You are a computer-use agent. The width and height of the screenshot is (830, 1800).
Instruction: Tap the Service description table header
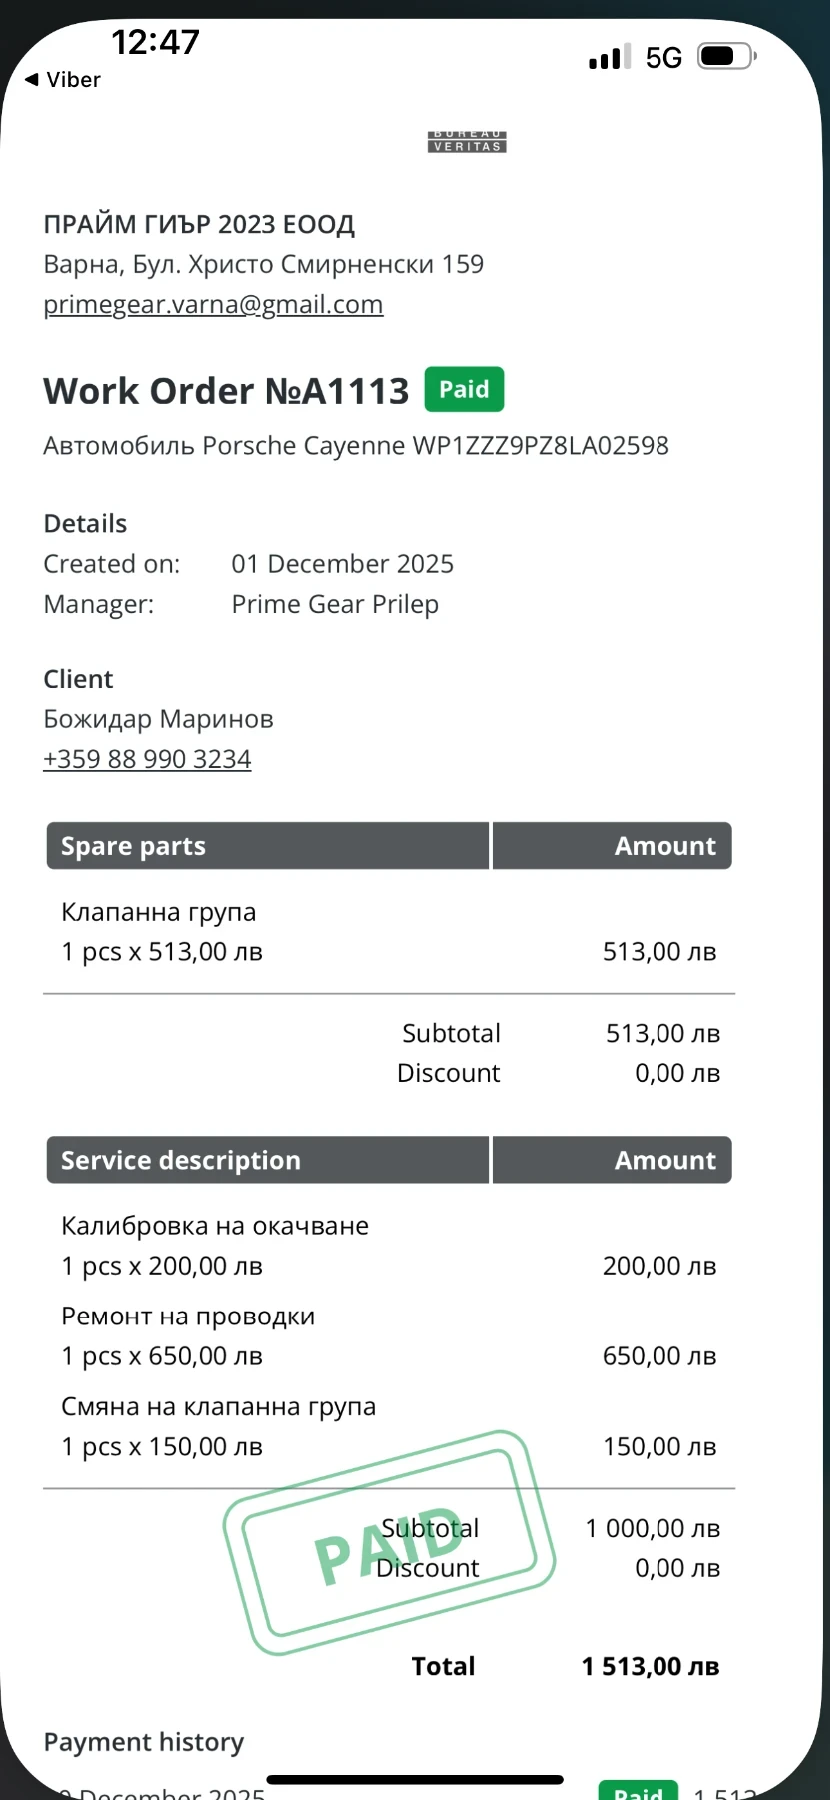(x=267, y=1160)
